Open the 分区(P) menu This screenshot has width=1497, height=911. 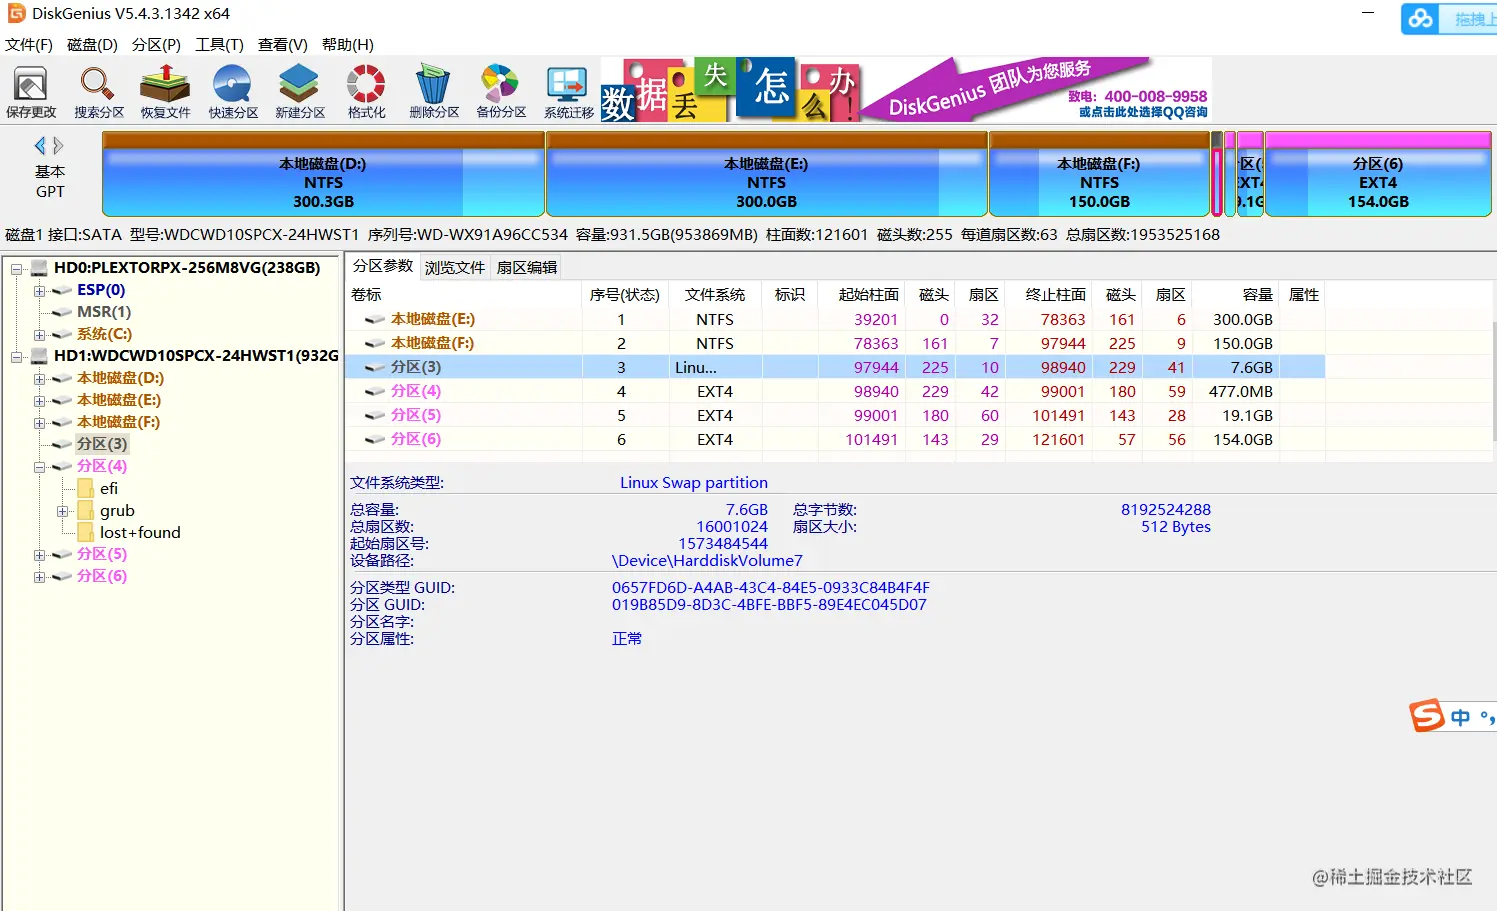[x=156, y=45]
